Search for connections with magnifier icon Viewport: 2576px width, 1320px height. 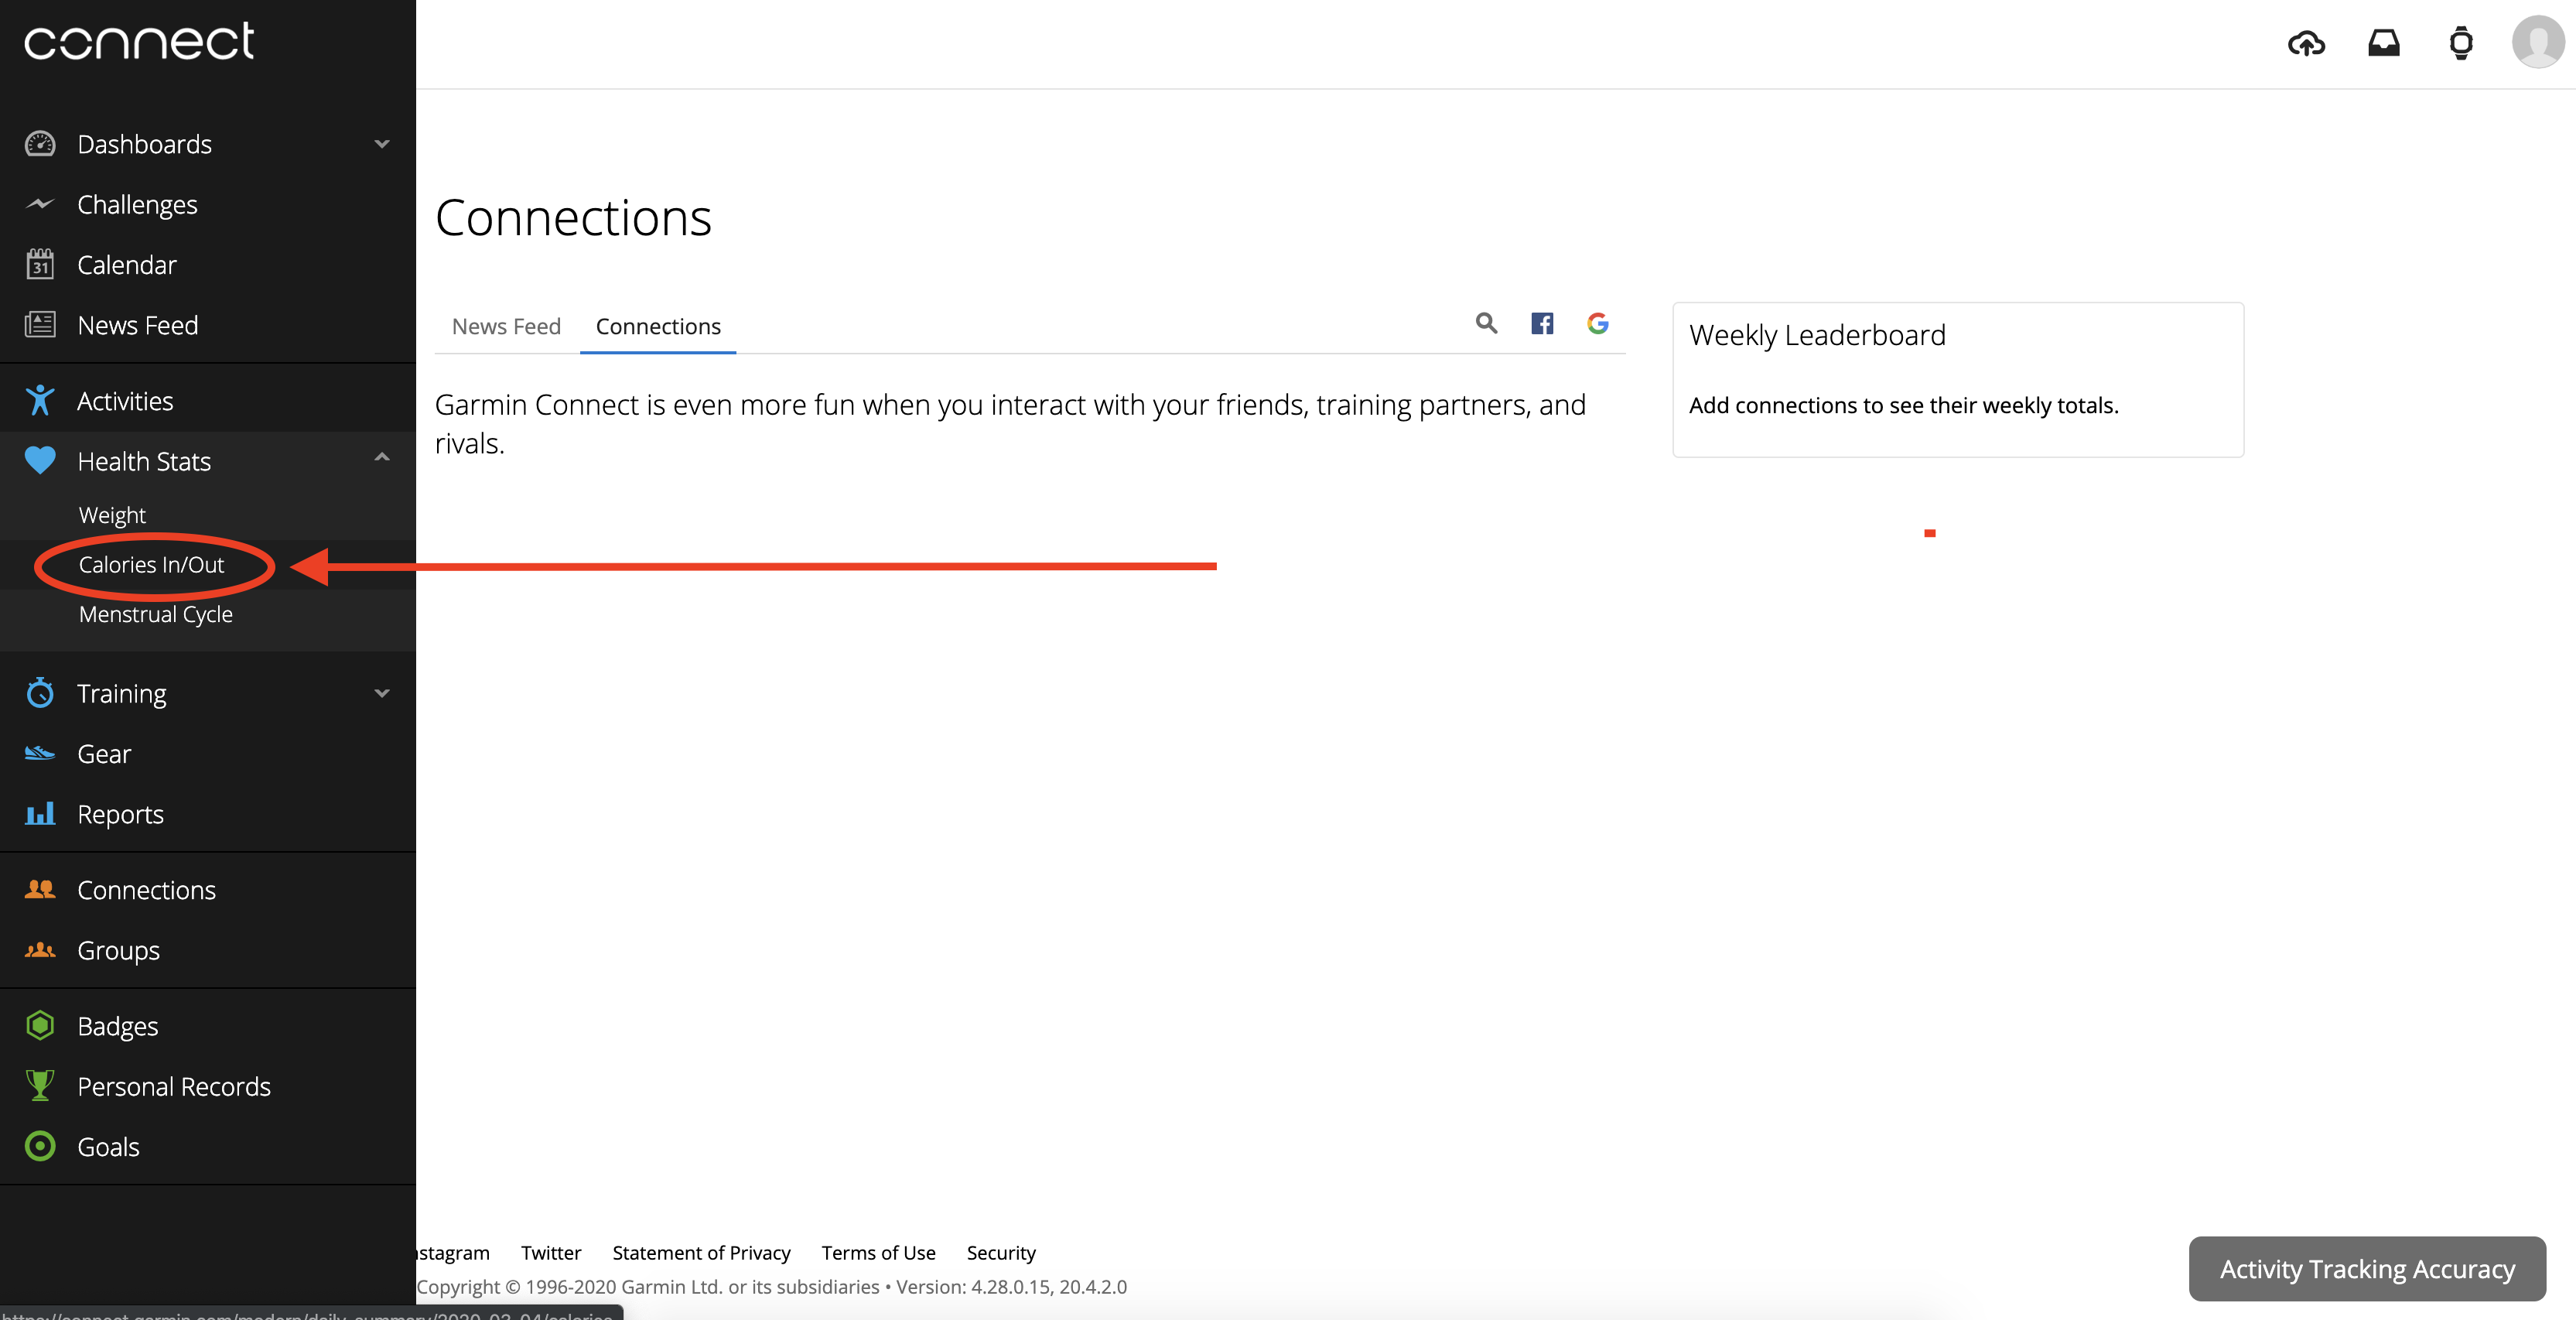pyautogui.click(x=1487, y=323)
